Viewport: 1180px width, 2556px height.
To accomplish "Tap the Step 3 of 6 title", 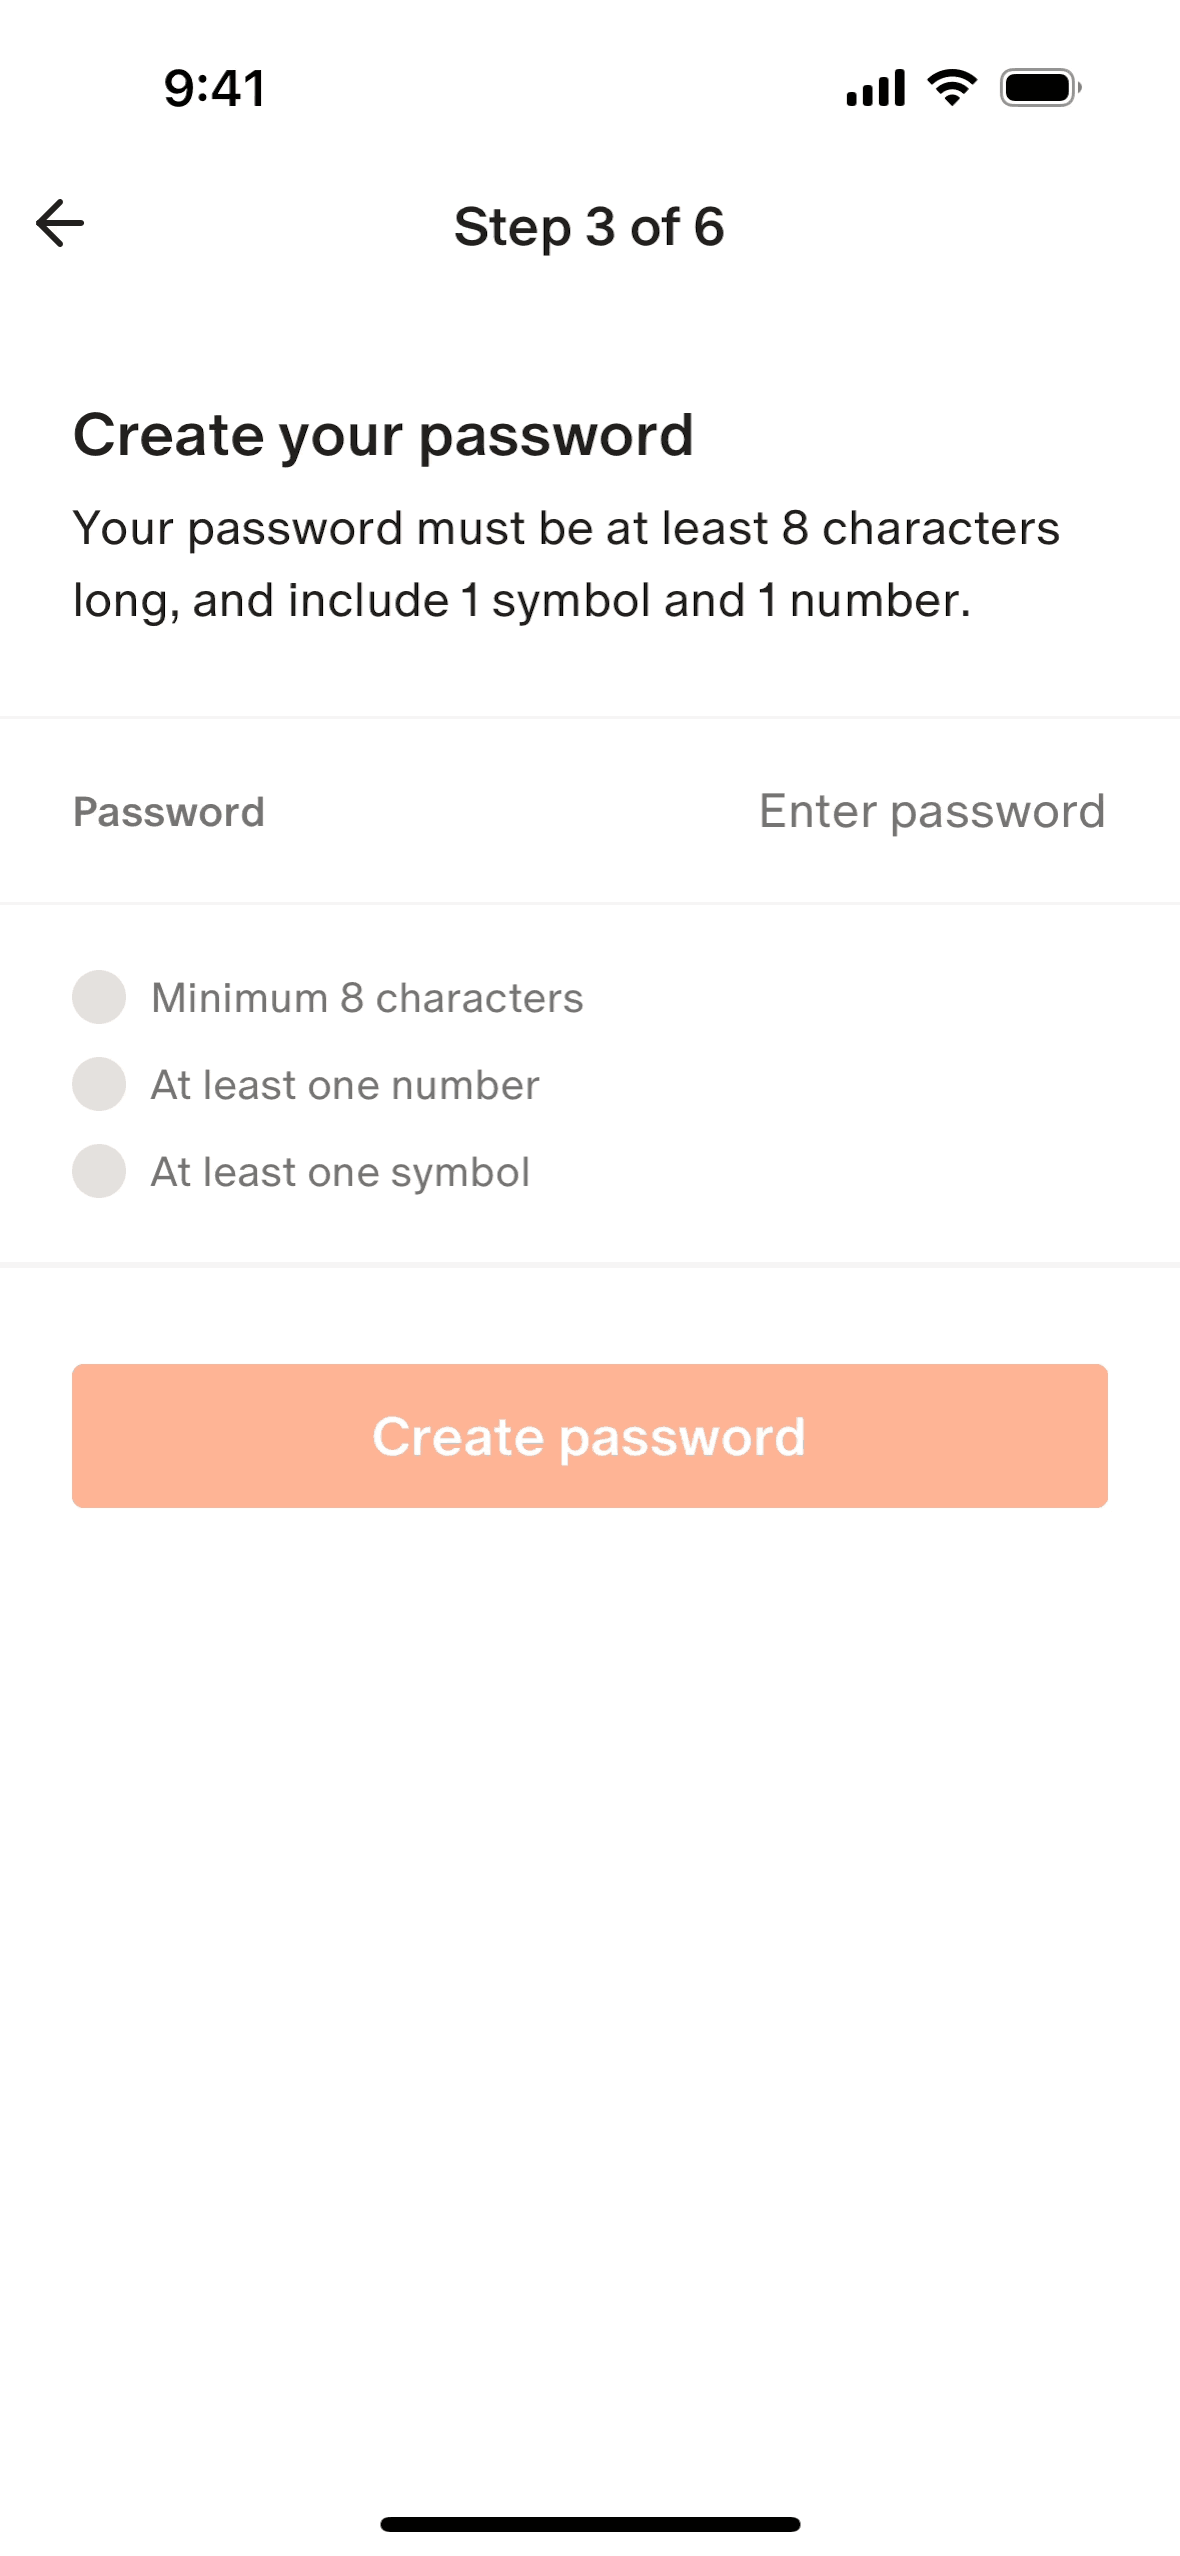I will tap(589, 227).
